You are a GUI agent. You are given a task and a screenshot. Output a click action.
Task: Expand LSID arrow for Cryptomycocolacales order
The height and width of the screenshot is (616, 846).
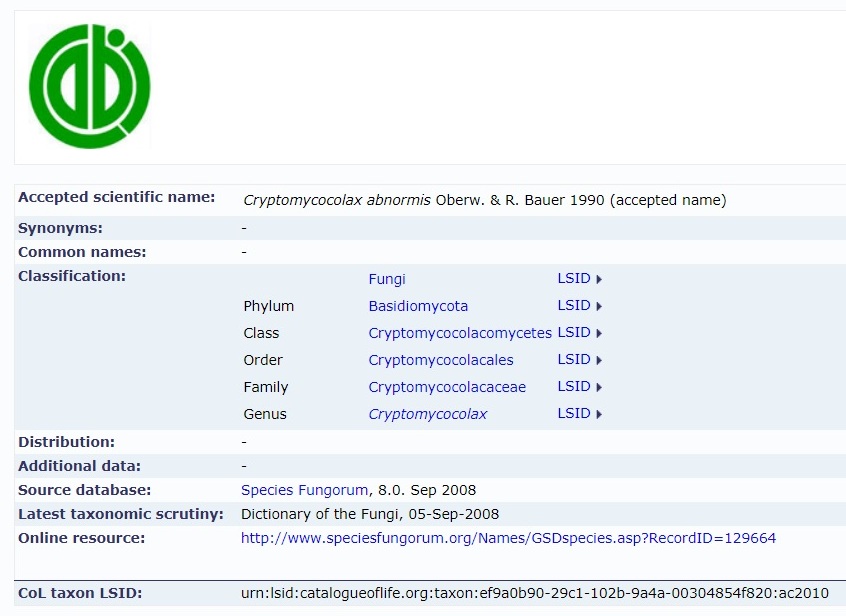[x=599, y=360]
